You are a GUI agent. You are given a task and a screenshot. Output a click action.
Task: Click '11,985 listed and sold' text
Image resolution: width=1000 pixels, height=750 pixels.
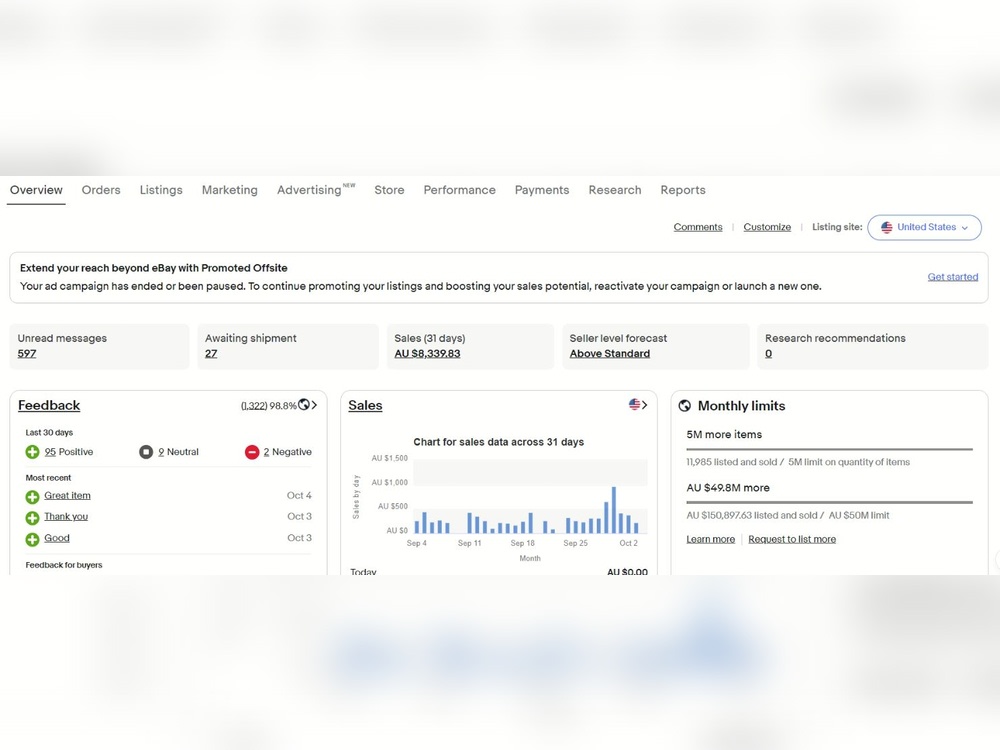(732, 462)
